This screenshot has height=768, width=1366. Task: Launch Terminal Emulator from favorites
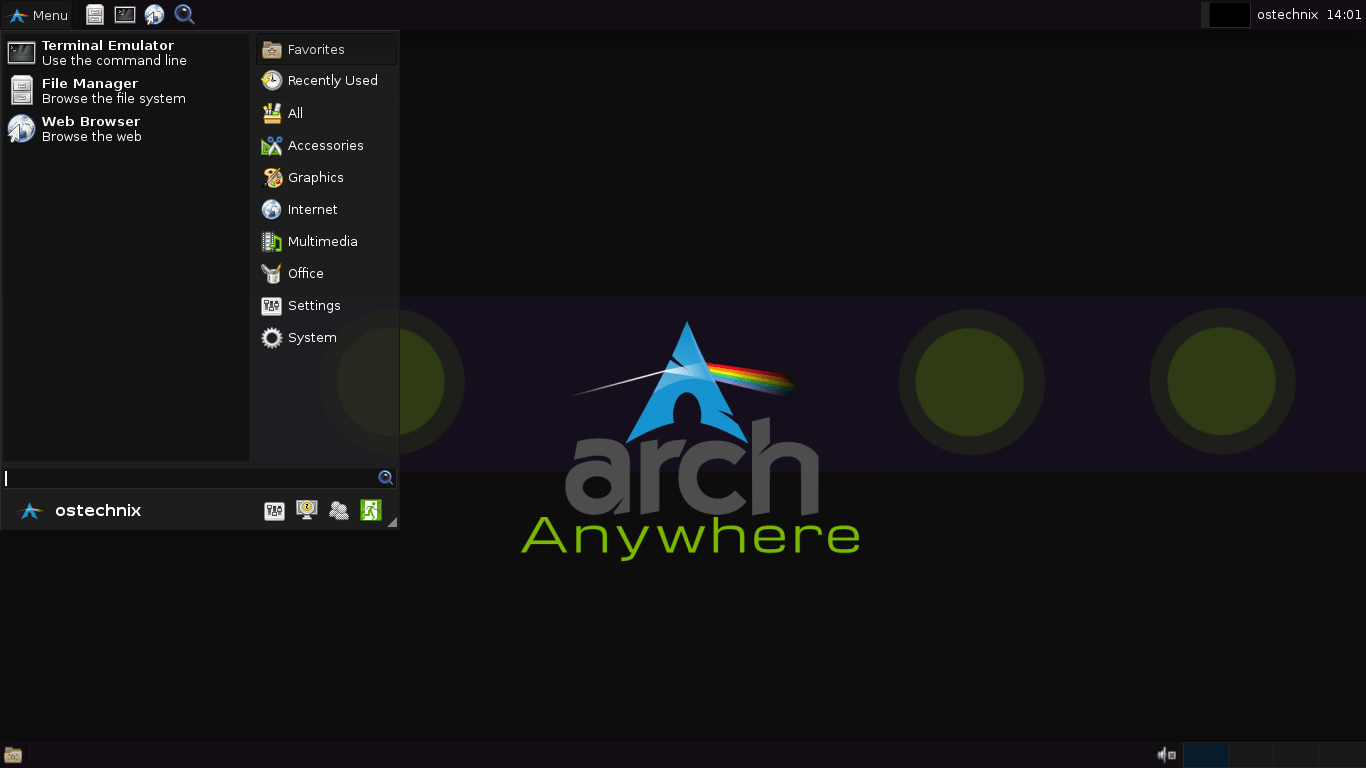pyautogui.click(x=126, y=53)
